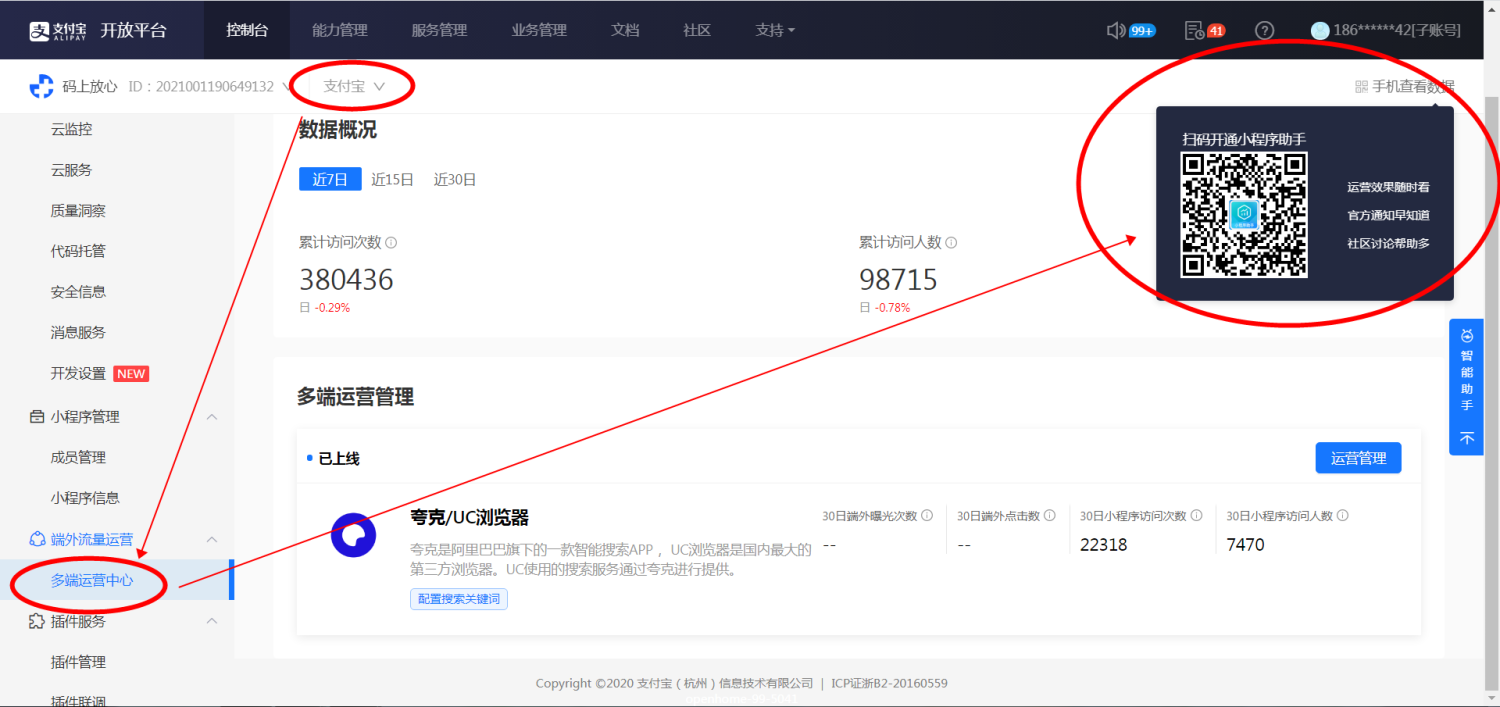
Task: Click info icon beside 30日端外曝光次数
Action: click(x=927, y=516)
